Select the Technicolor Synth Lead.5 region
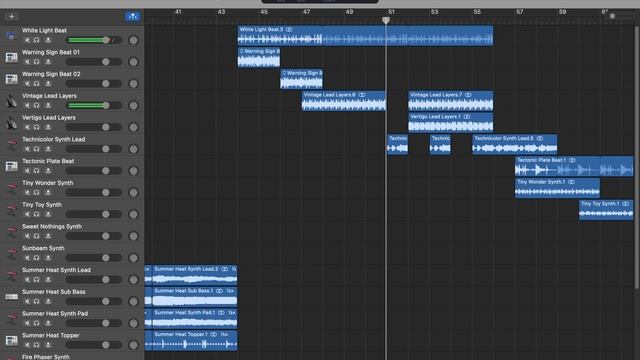 pyautogui.click(x=515, y=144)
